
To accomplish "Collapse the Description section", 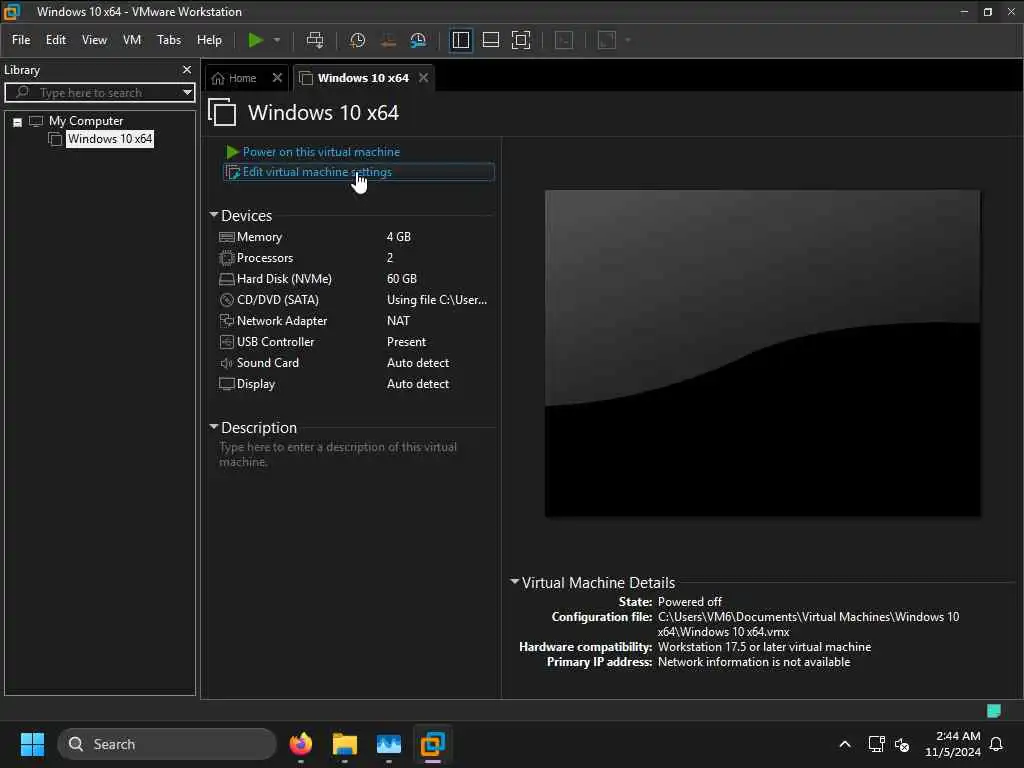I will 214,426.
